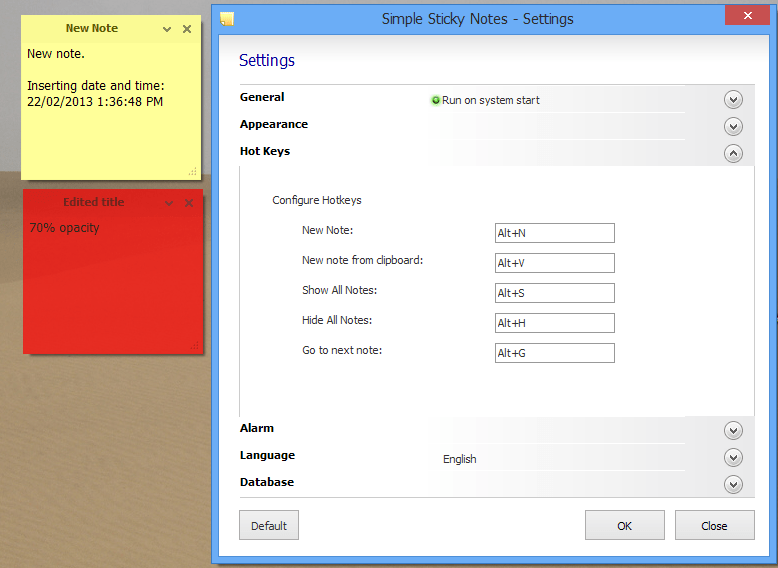This screenshot has width=778, height=568.
Task: Close the red Edited title note
Action: [189, 202]
